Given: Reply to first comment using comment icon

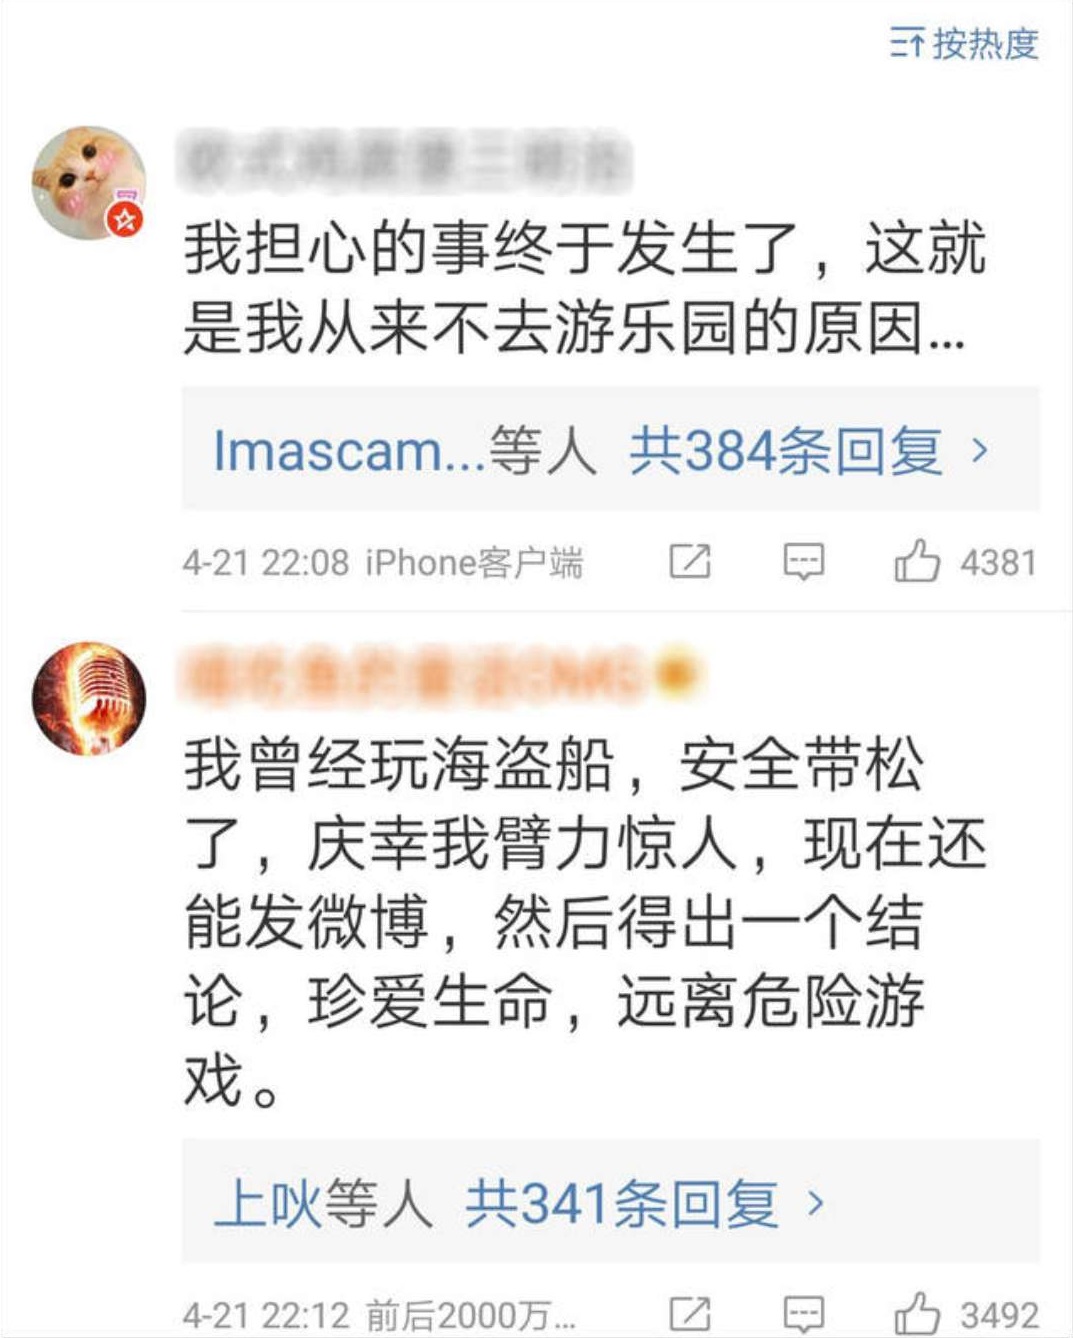Looking at the screenshot, I should (803, 562).
